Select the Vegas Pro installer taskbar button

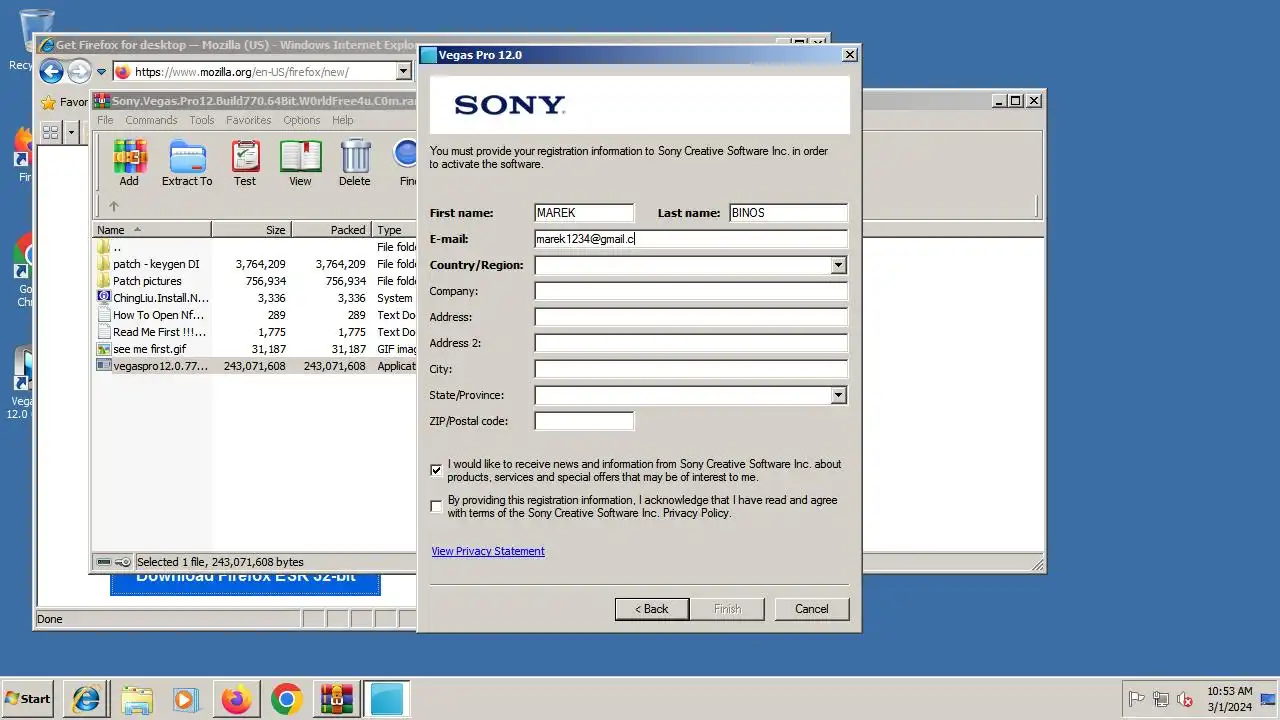(386, 699)
